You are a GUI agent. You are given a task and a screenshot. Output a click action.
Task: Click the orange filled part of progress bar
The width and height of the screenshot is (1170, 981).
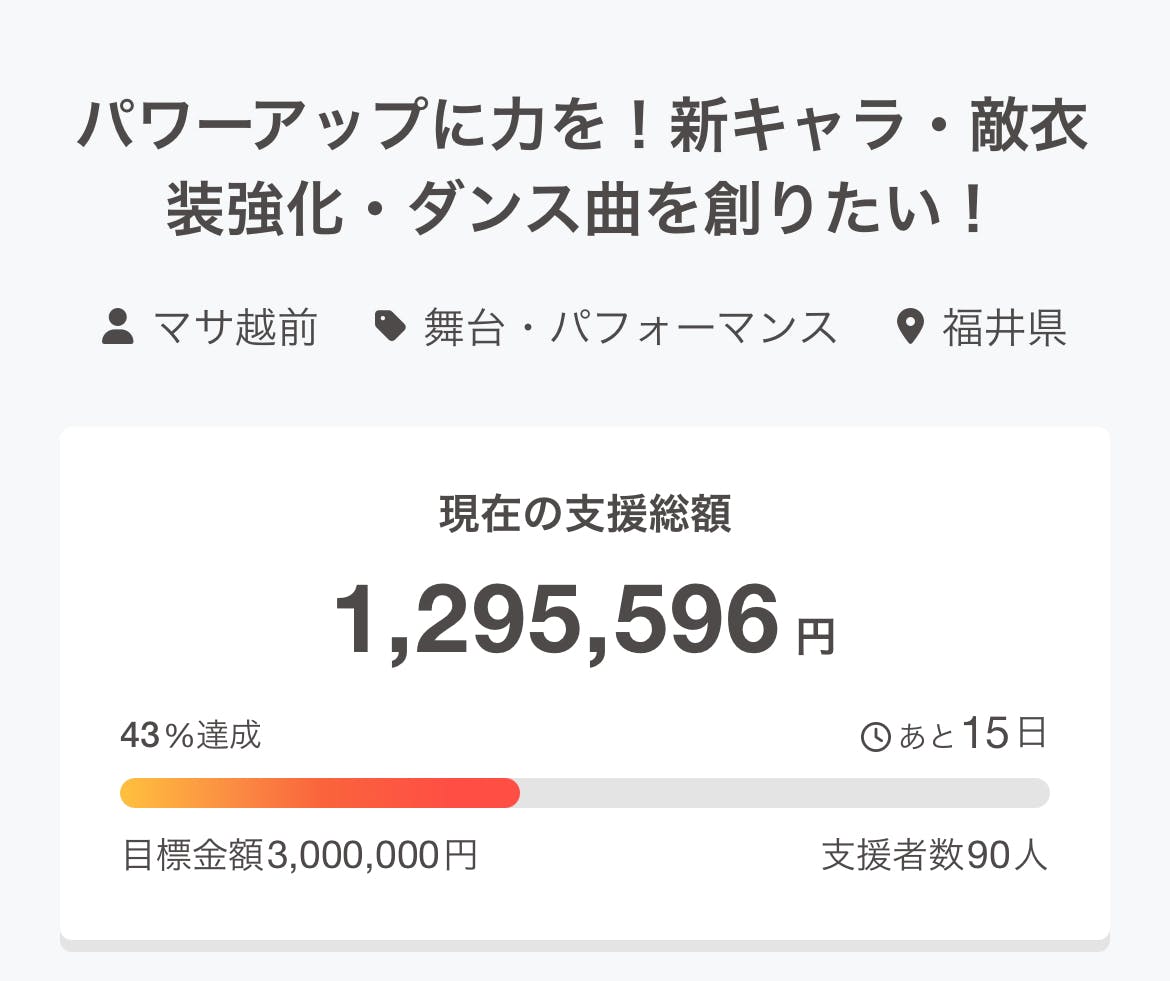click(x=320, y=793)
